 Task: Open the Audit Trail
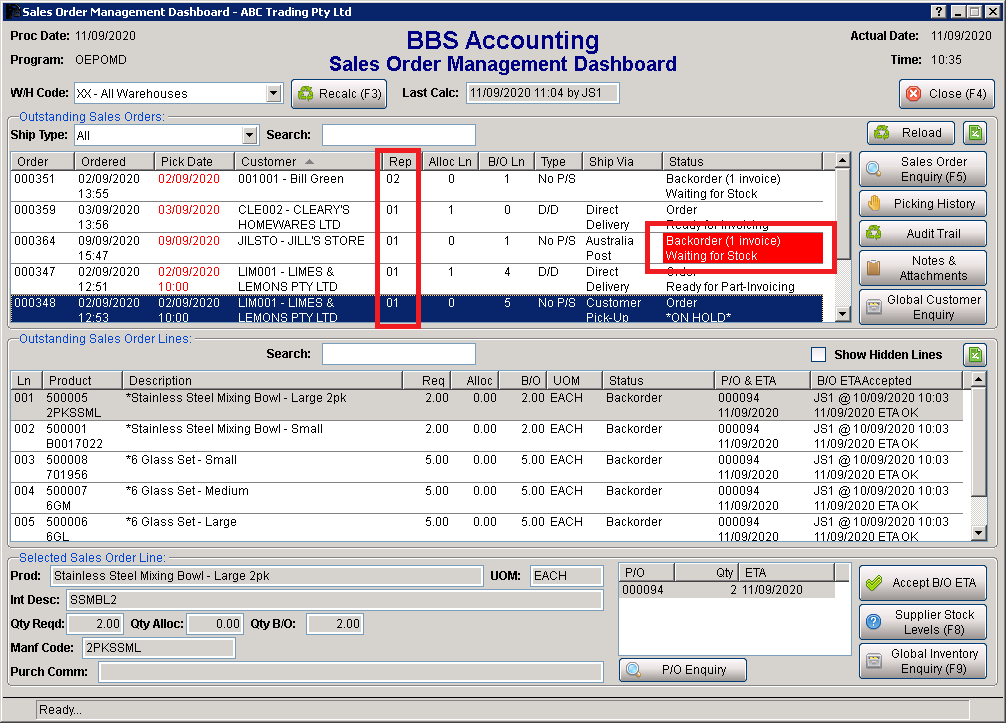[922, 234]
